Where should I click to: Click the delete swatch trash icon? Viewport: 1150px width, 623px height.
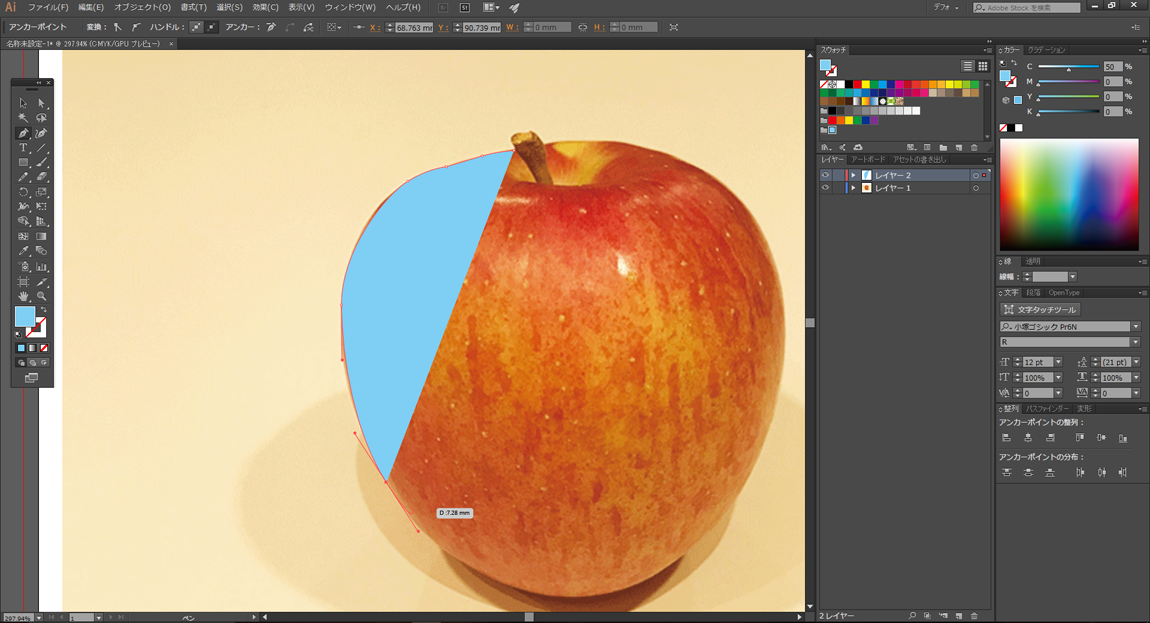974,147
